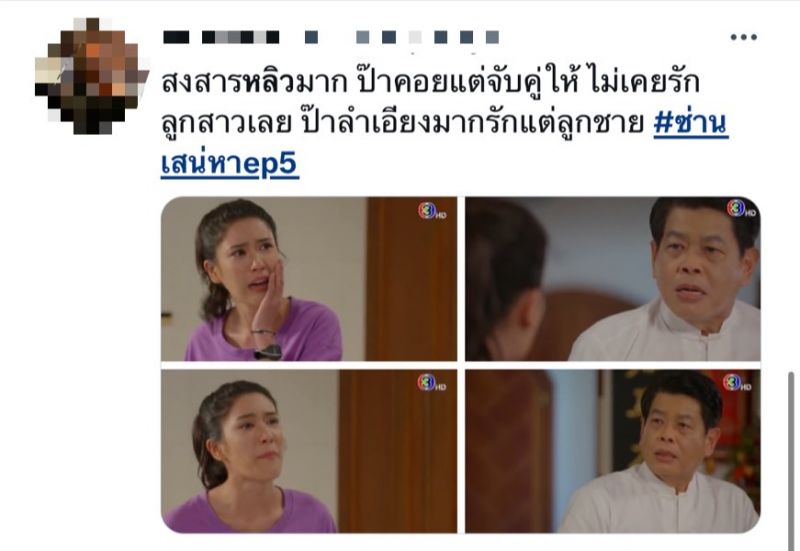Open the author's blurred username handle
Image resolution: width=800 pixels, height=551 pixels.
(x=402, y=37)
